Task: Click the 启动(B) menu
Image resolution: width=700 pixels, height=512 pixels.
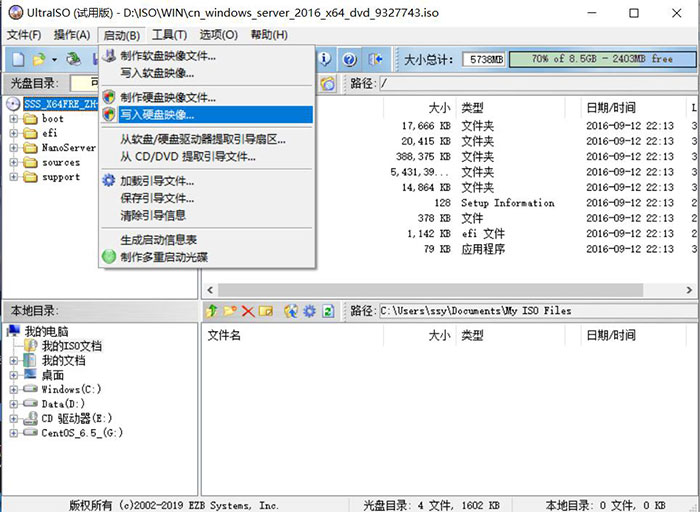Action: click(121, 35)
